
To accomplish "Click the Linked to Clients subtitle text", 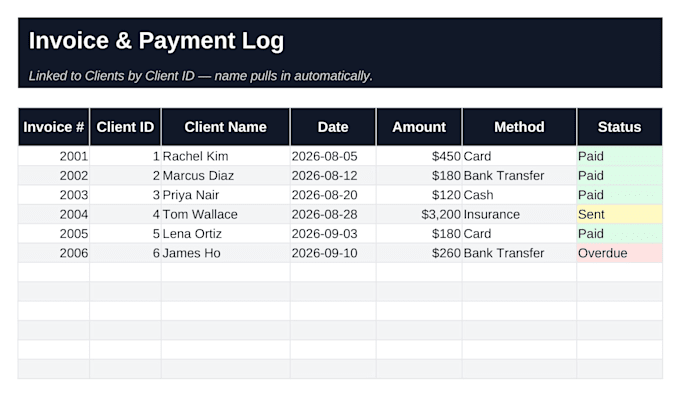I will pyautogui.click(x=200, y=76).
